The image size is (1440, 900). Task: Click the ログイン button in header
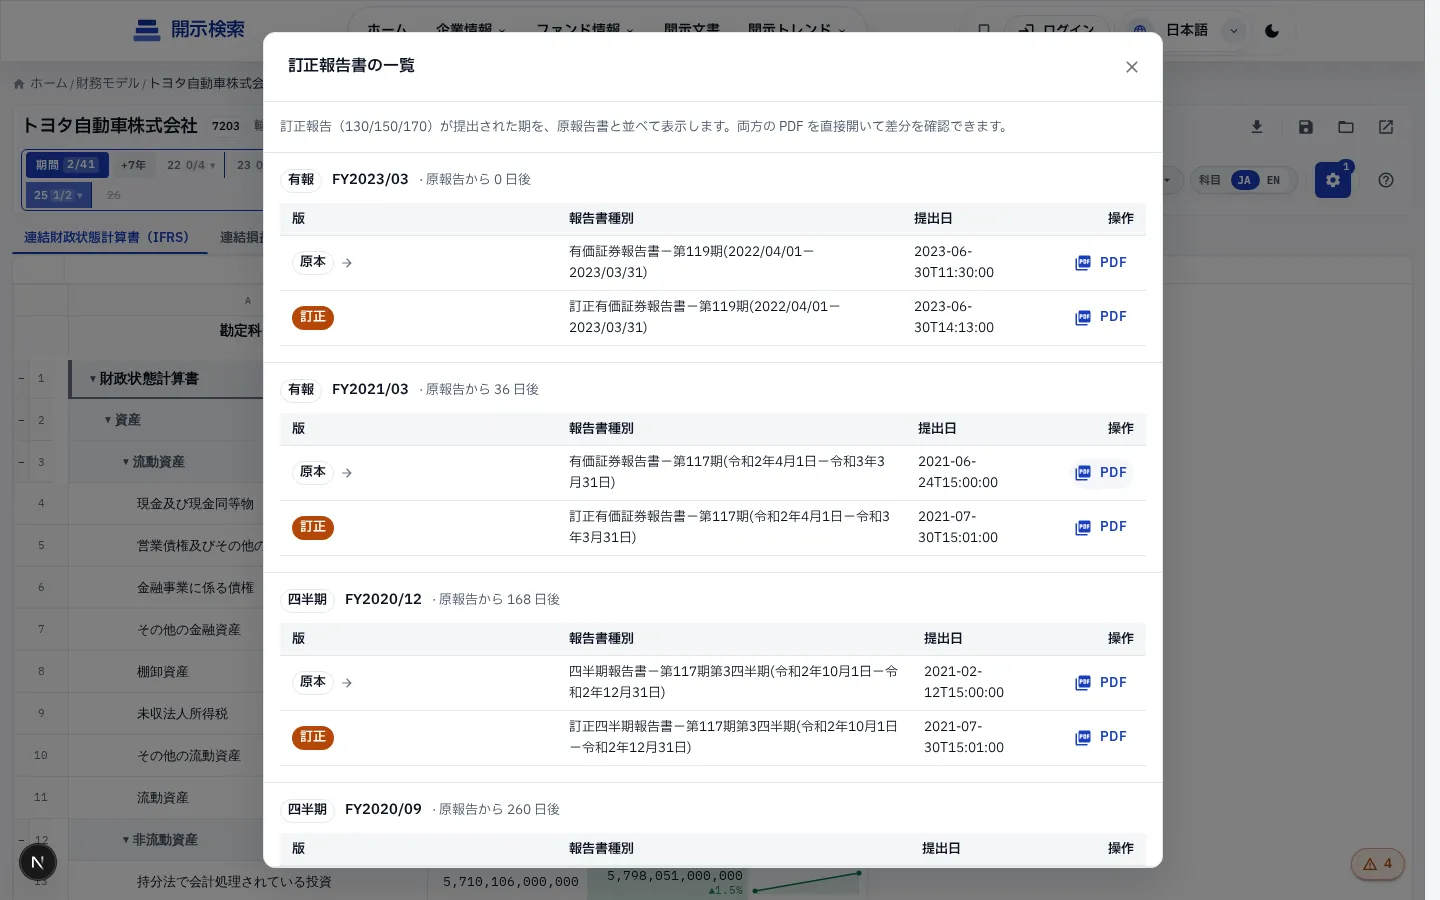point(1057,30)
